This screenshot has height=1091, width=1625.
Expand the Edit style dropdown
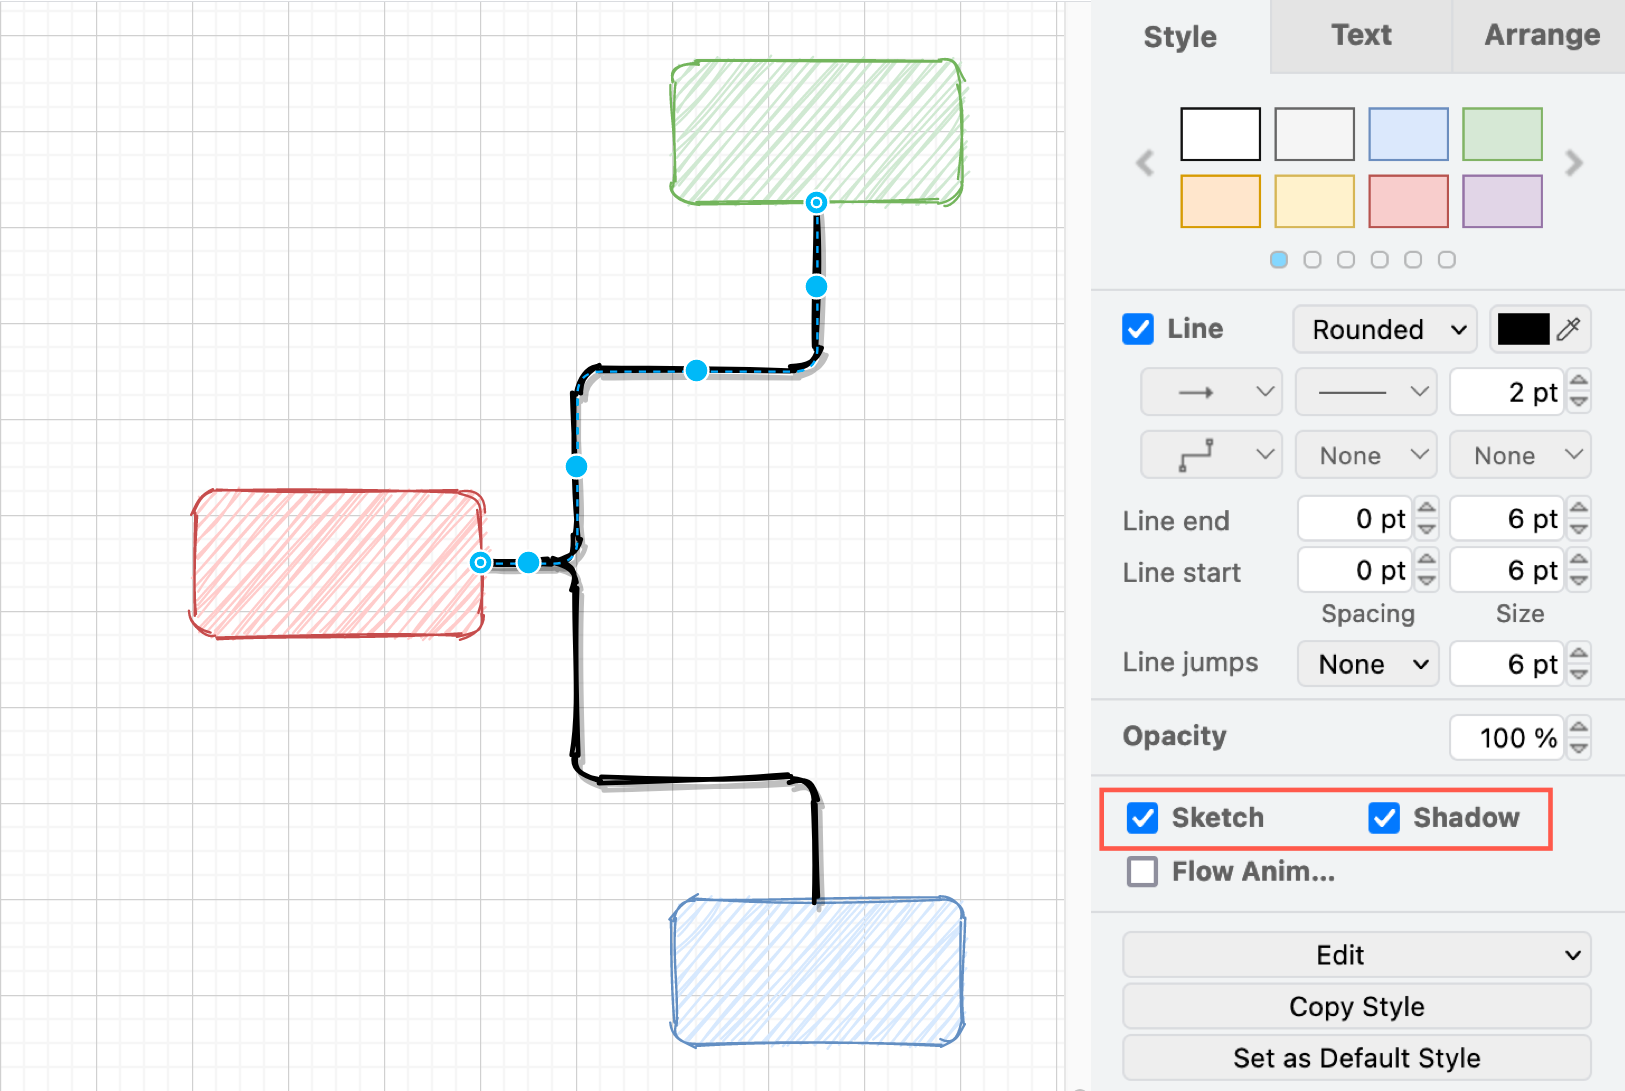pos(1355,954)
